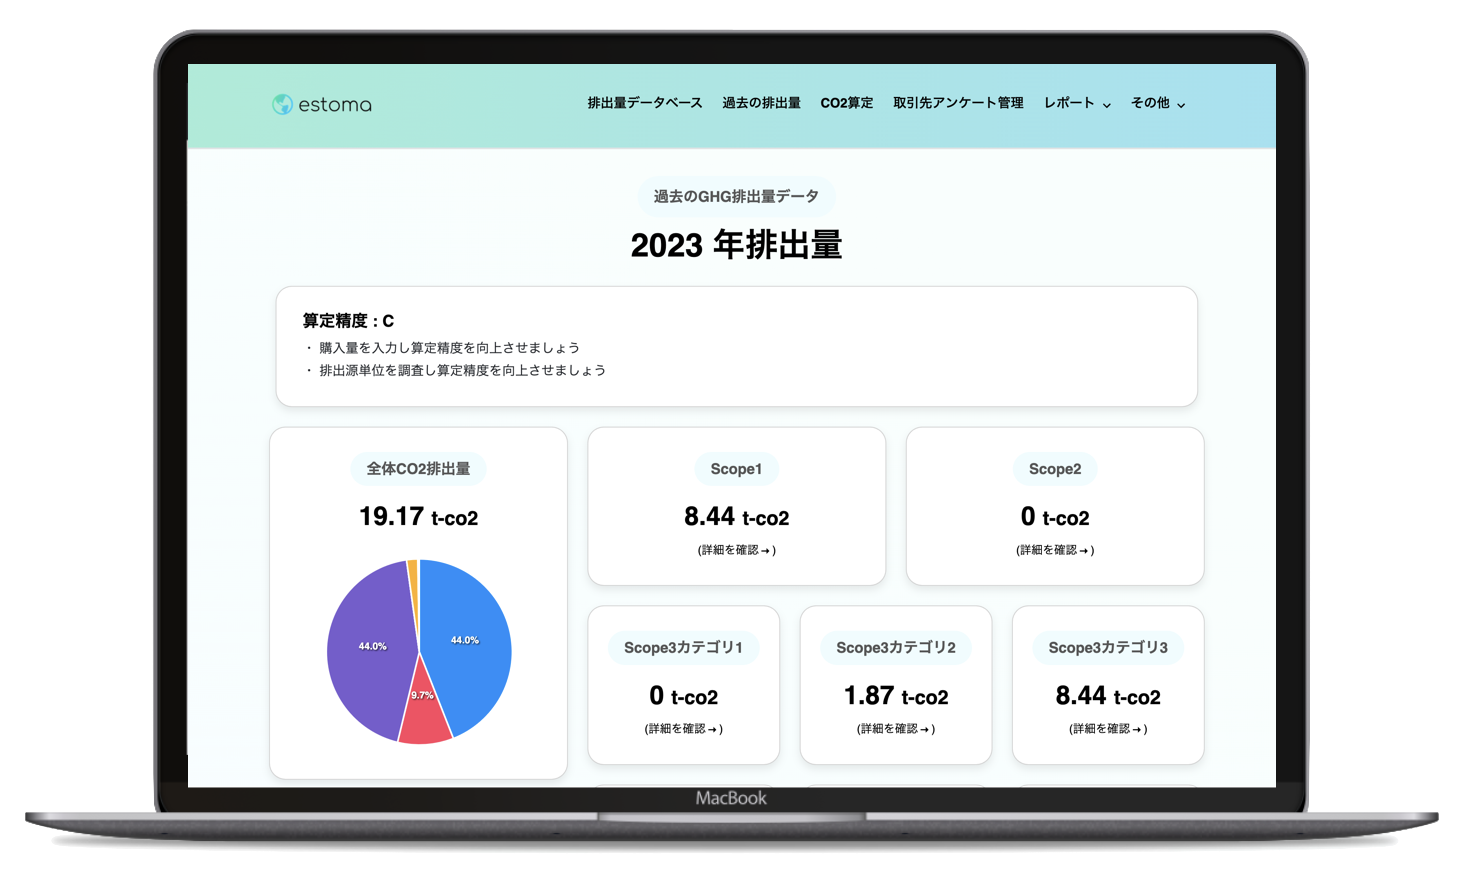Open the CO2算定 navigation link
This screenshot has width=1468, height=888.
846,103
